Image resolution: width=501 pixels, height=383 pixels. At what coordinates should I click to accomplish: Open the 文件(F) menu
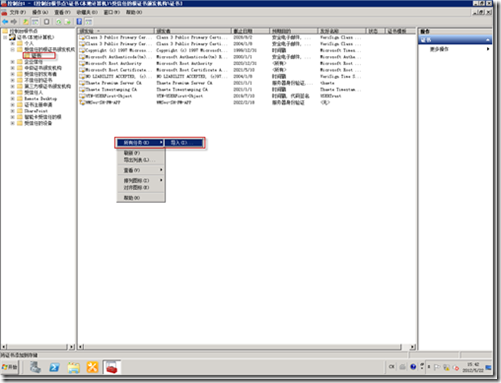tap(17, 12)
